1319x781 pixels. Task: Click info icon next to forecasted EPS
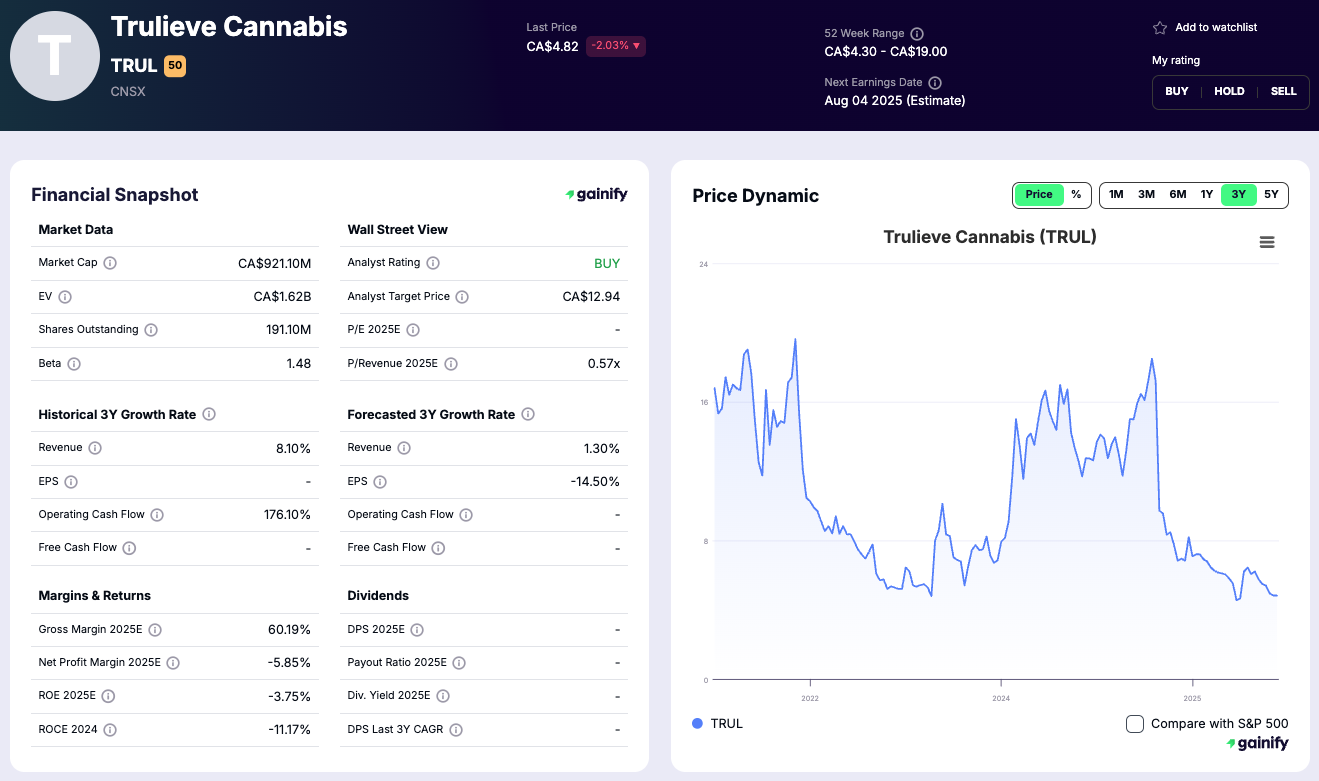(380, 482)
